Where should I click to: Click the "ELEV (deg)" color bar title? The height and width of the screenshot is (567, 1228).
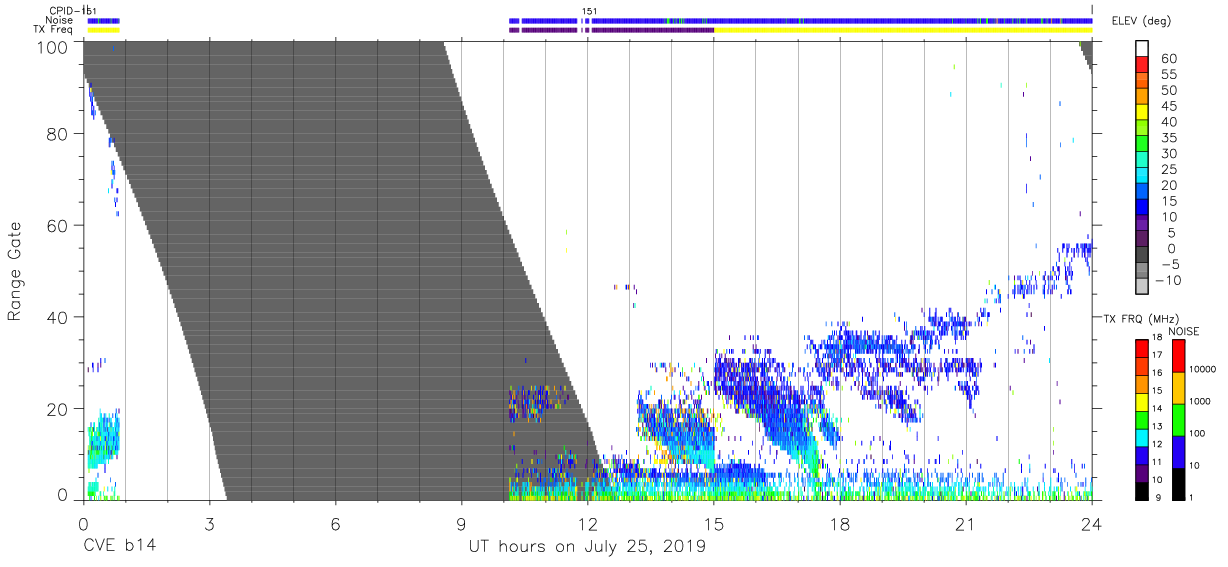(1141, 22)
